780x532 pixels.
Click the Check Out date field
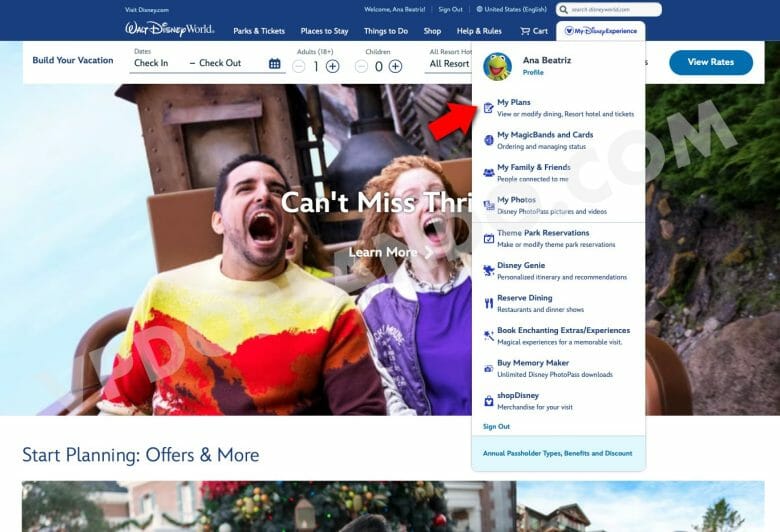pyautogui.click(x=220, y=63)
